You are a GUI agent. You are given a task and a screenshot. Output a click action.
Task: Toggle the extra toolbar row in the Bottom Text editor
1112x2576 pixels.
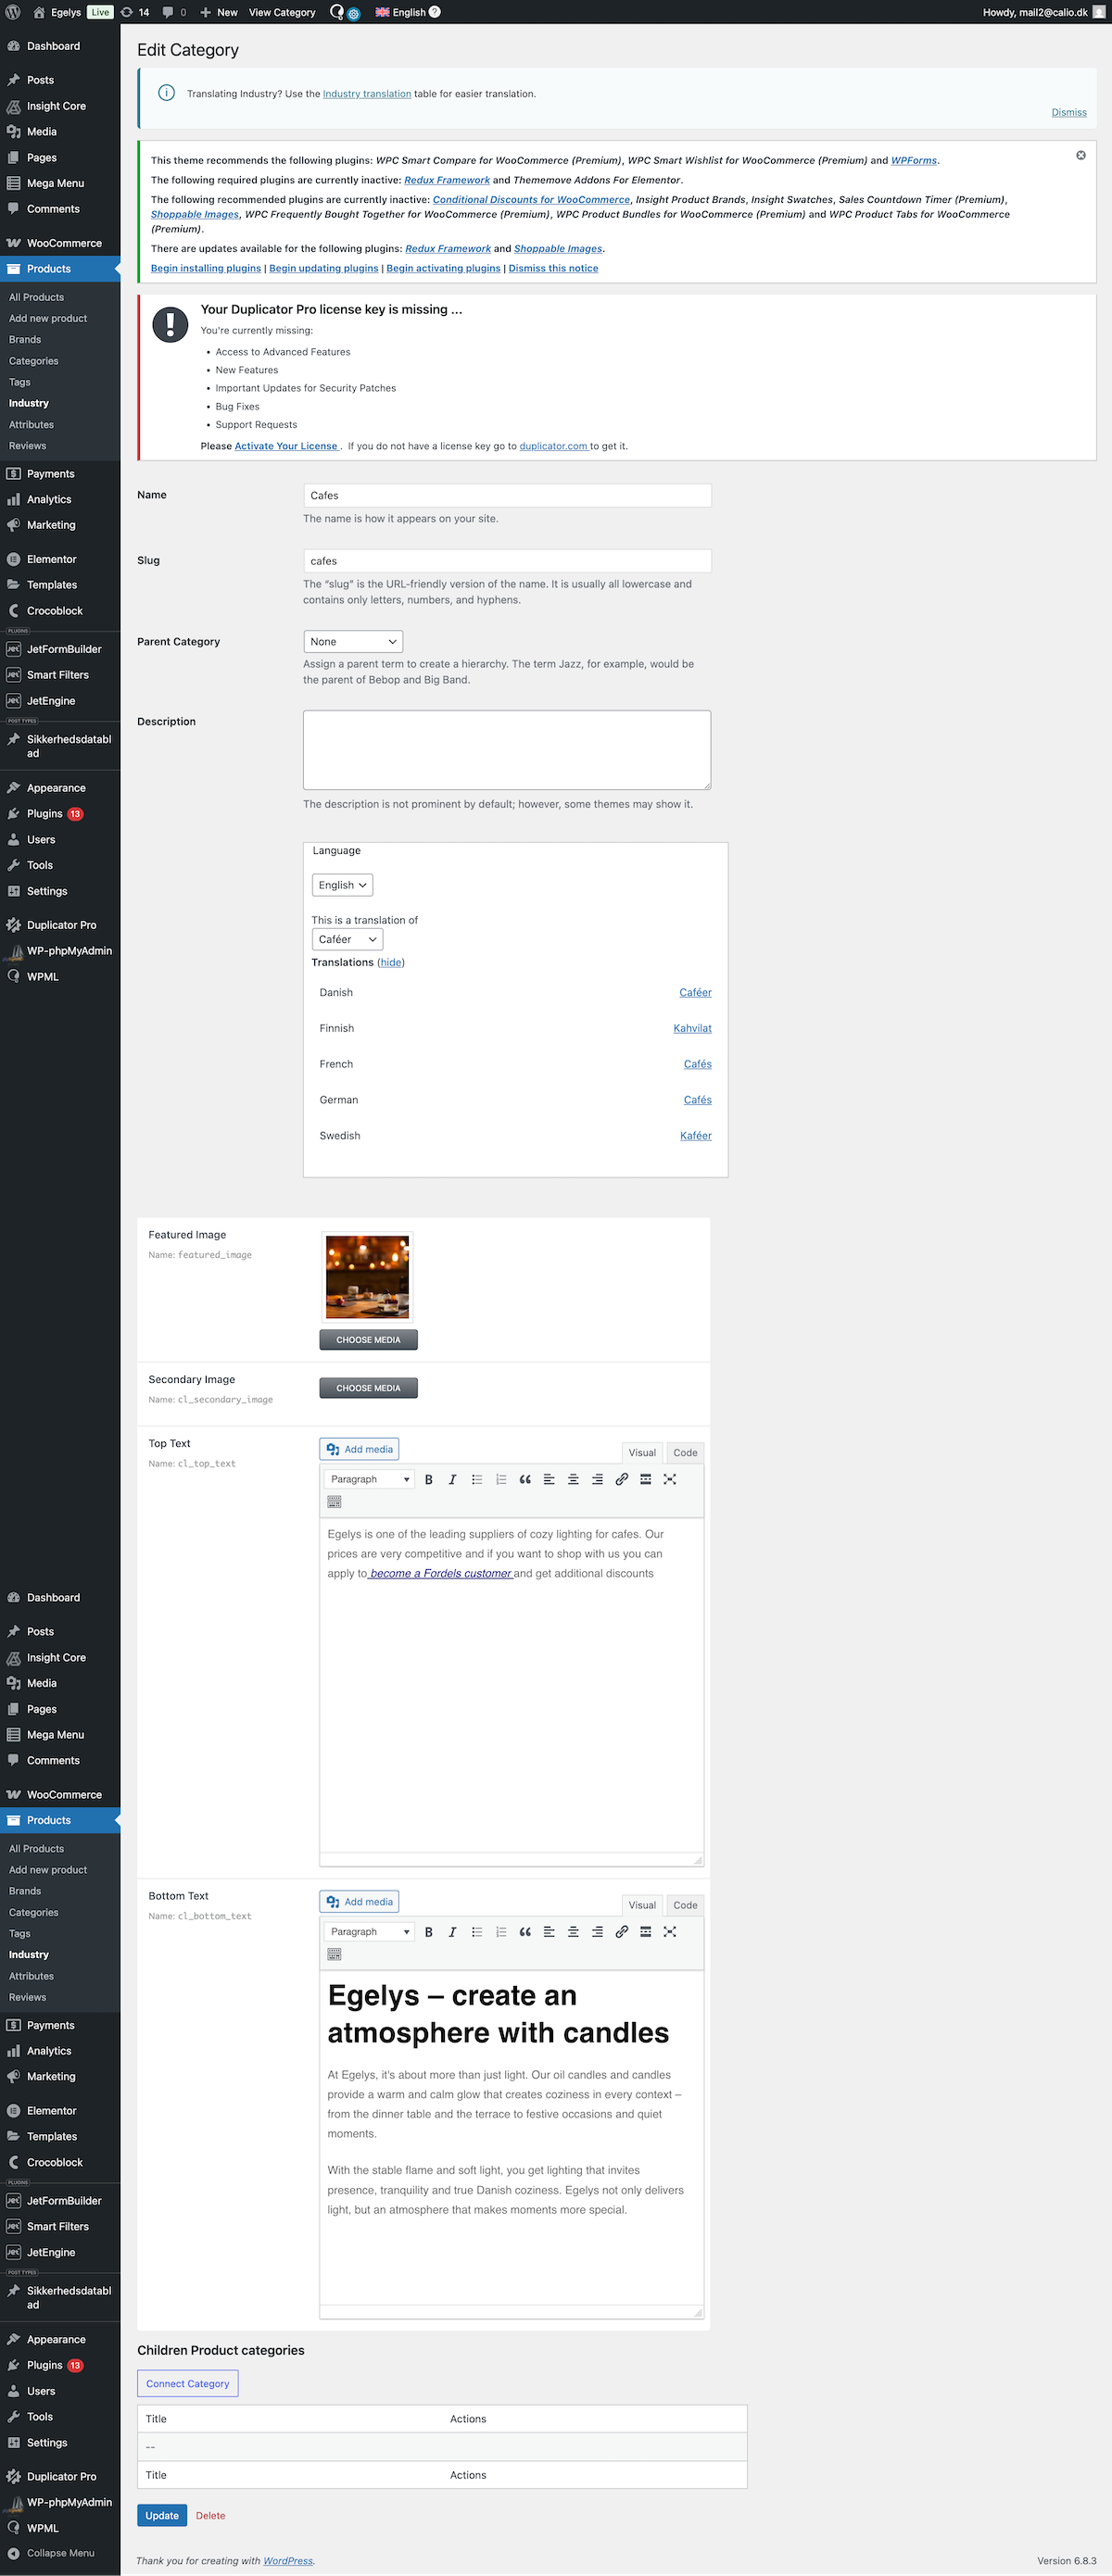tap(334, 1954)
